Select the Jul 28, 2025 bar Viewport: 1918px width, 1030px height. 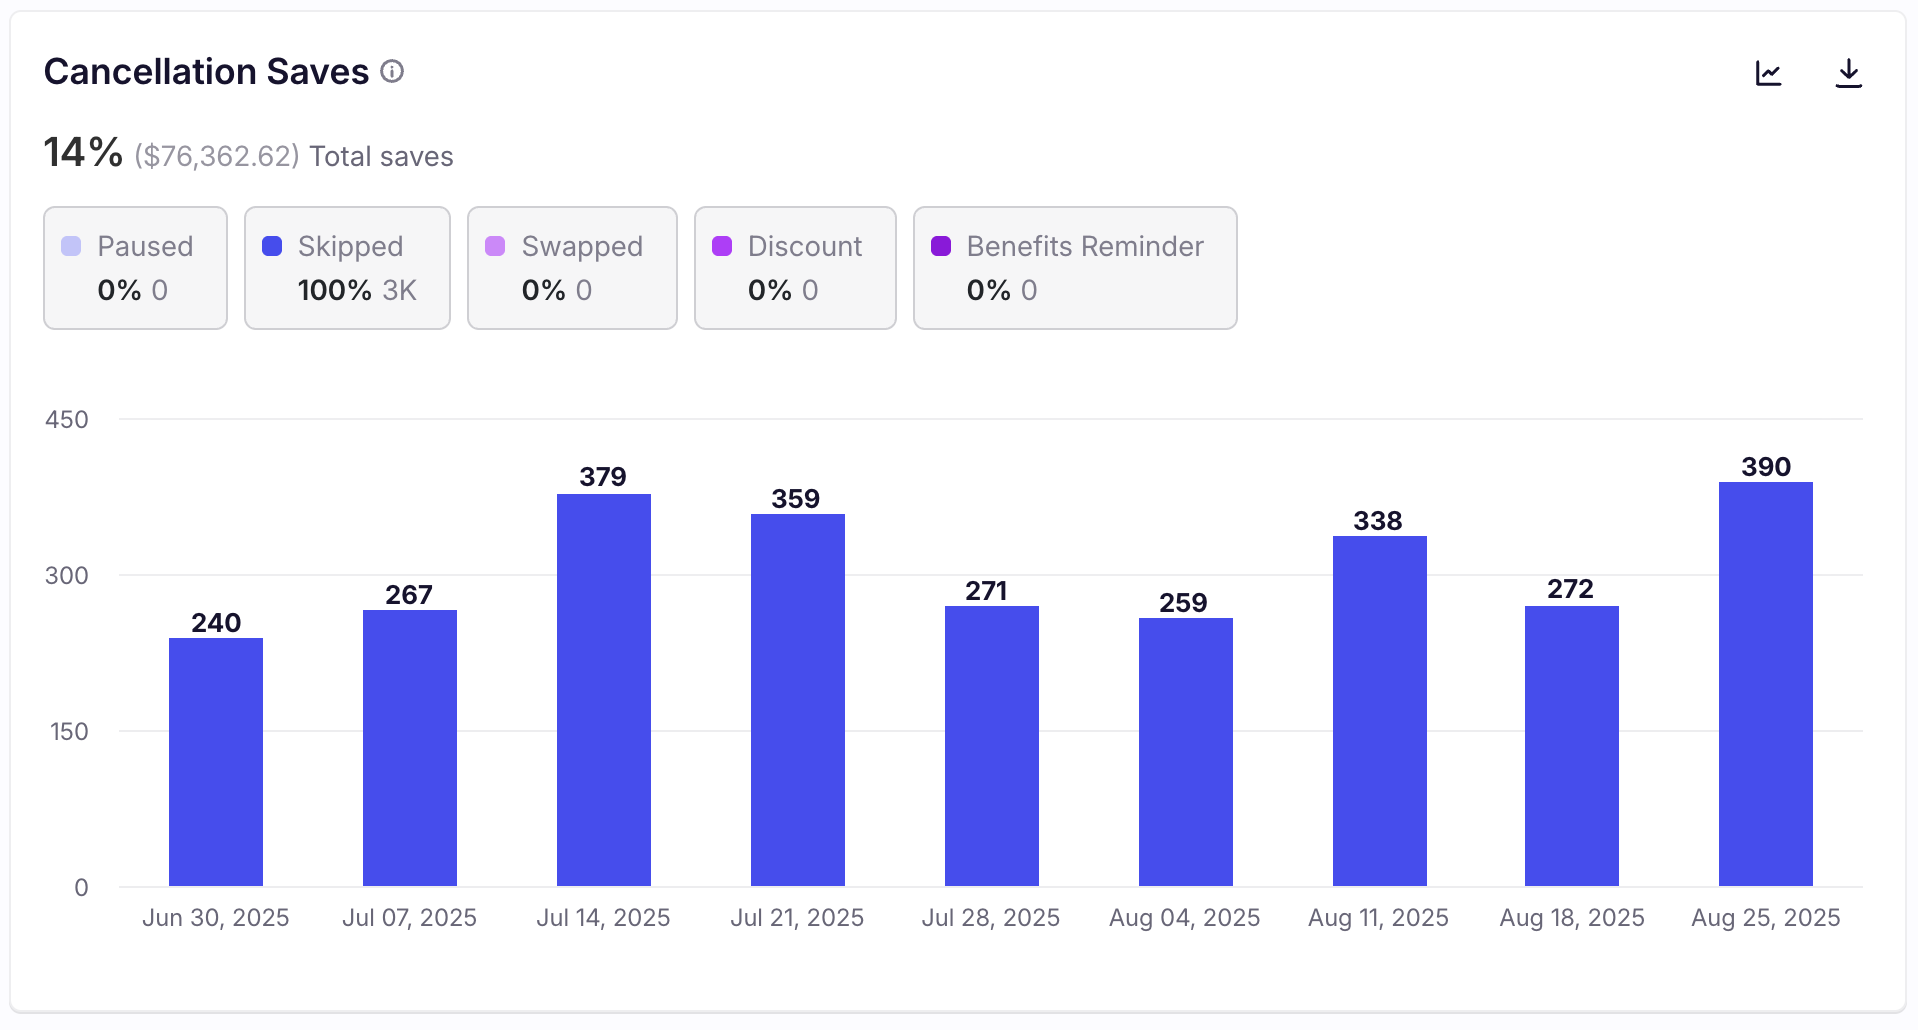tap(992, 745)
